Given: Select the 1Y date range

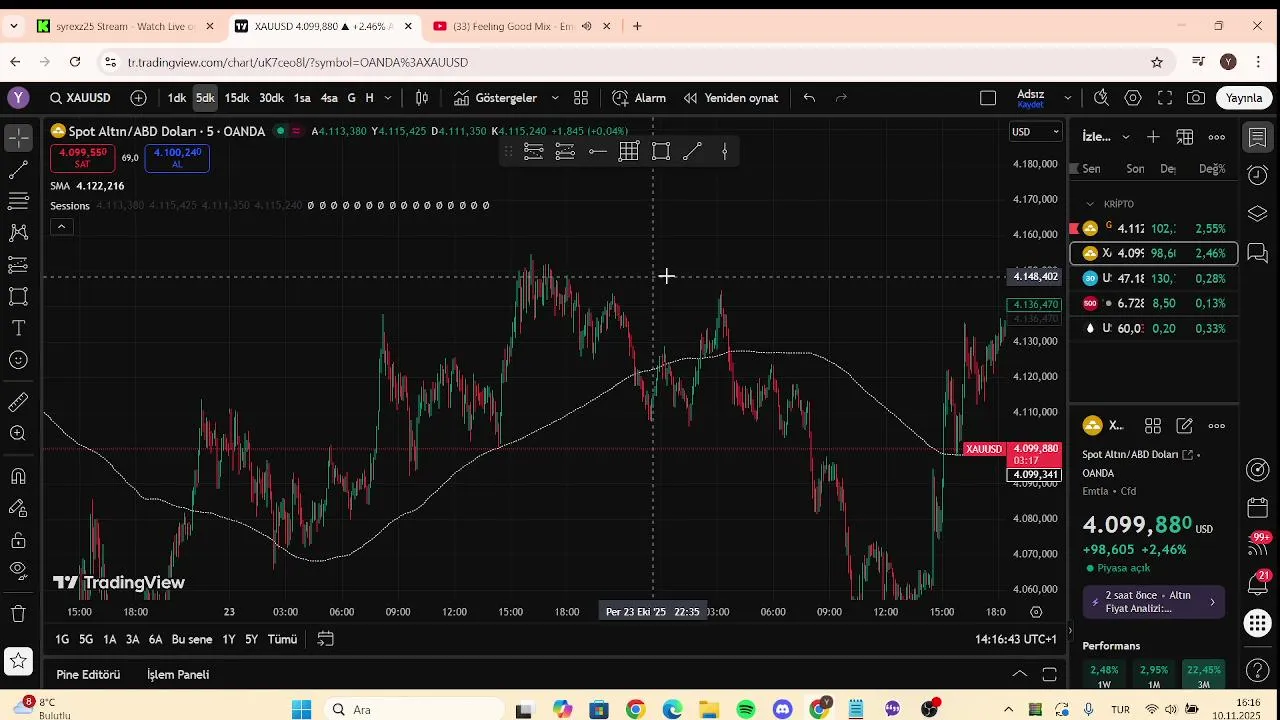Looking at the screenshot, I should click(229, 639).
